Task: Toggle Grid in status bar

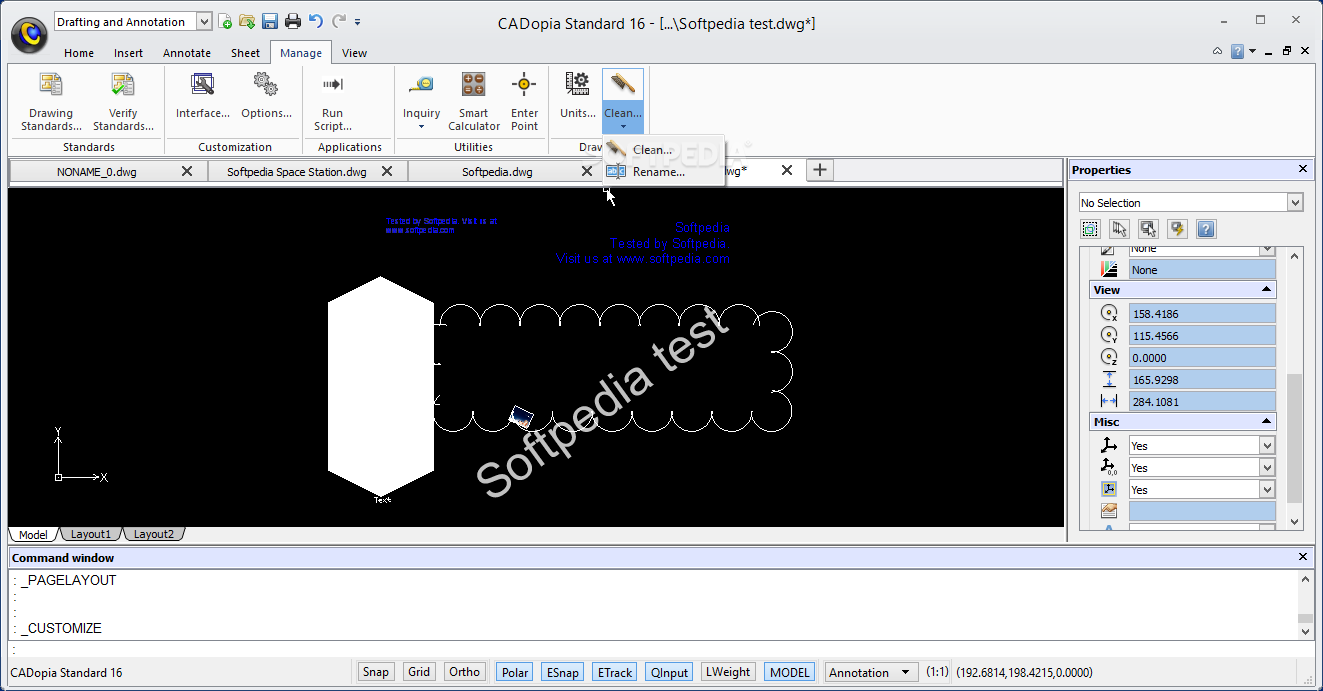Action: pos(419,672)
